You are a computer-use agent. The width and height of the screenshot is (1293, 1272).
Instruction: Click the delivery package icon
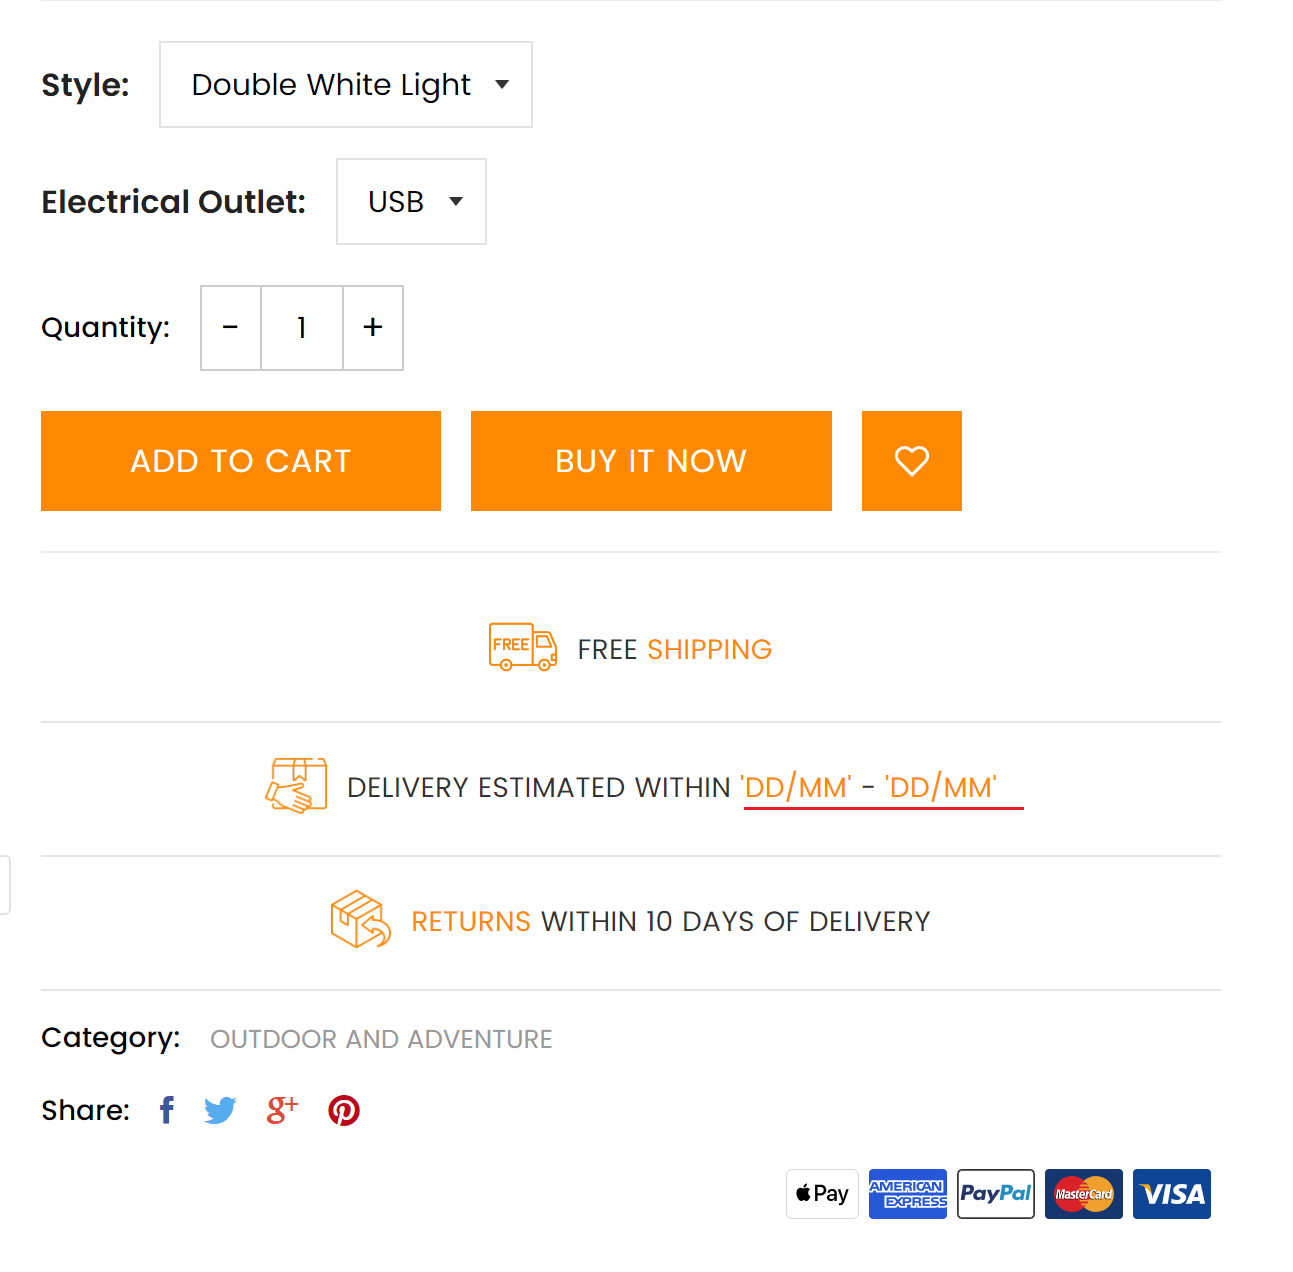point(297,785)
